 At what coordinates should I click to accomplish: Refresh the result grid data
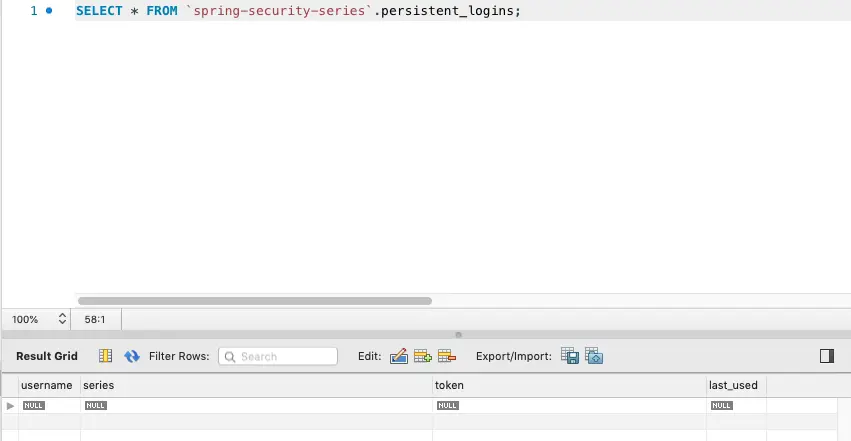point(132,356)
